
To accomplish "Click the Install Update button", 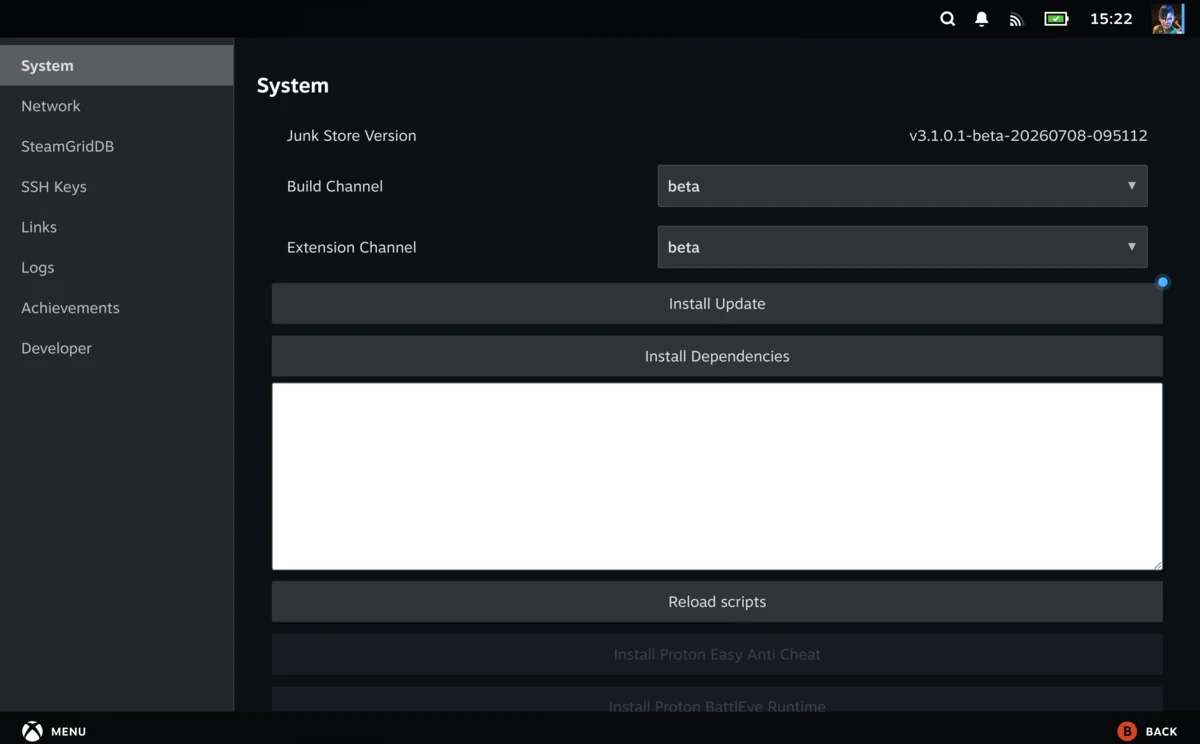I will 717,303.
